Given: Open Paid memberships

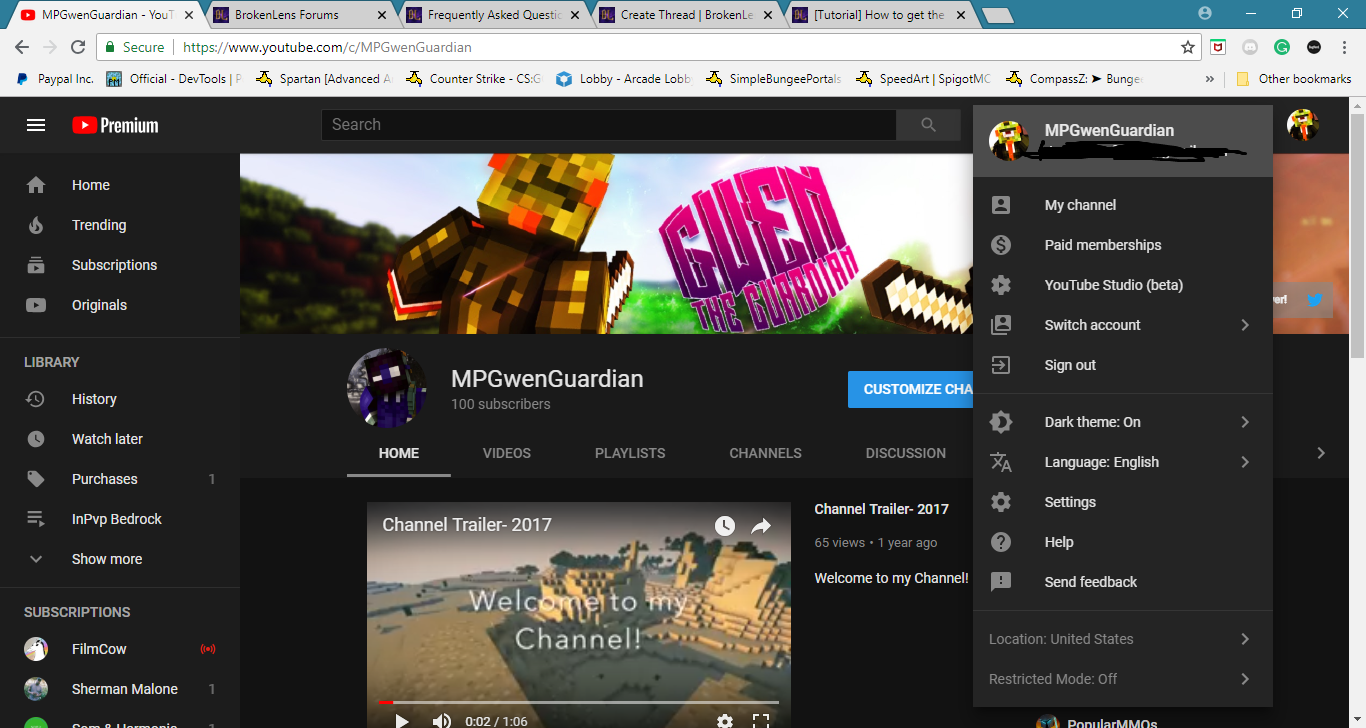Looking at the screenshot, I should point(1122,245).
